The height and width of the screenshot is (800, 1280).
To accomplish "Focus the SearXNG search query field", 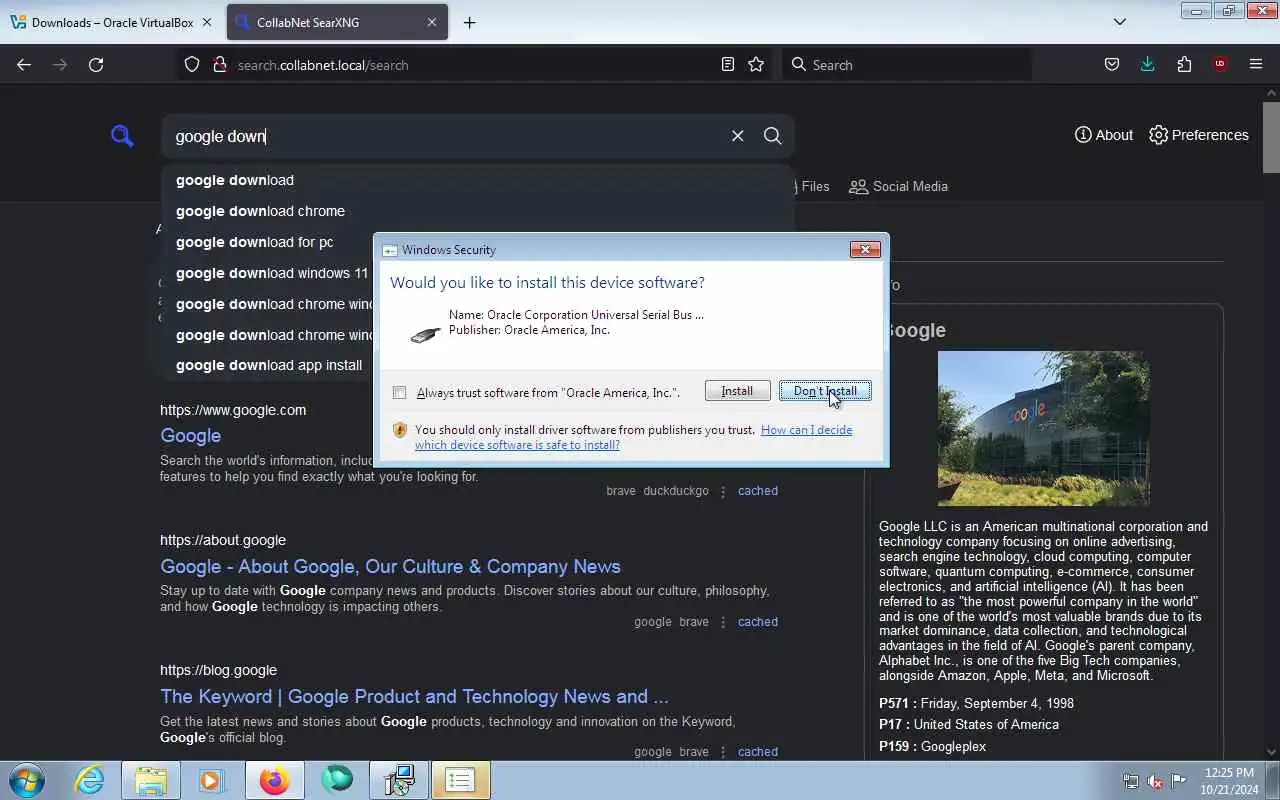I will pyautogui.click(x=447, y=136).
